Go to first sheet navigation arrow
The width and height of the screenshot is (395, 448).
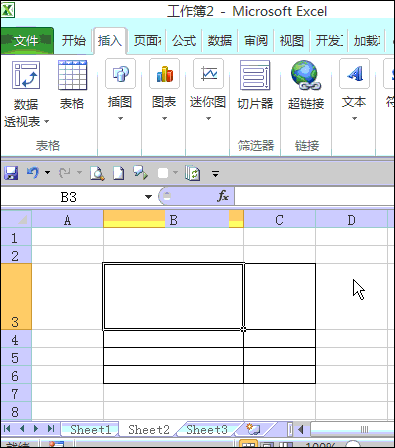point(7,428)
